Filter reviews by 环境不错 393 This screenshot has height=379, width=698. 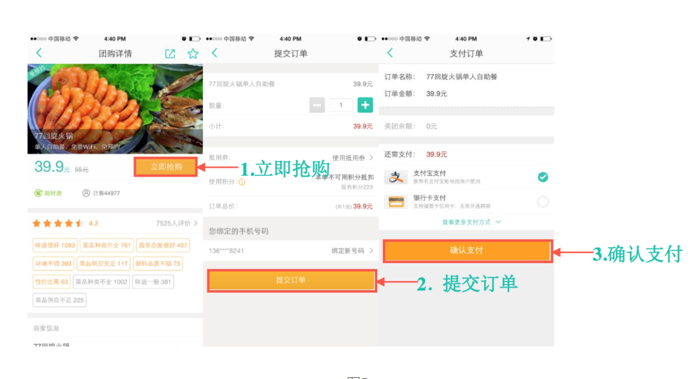[x=53, y=264]
